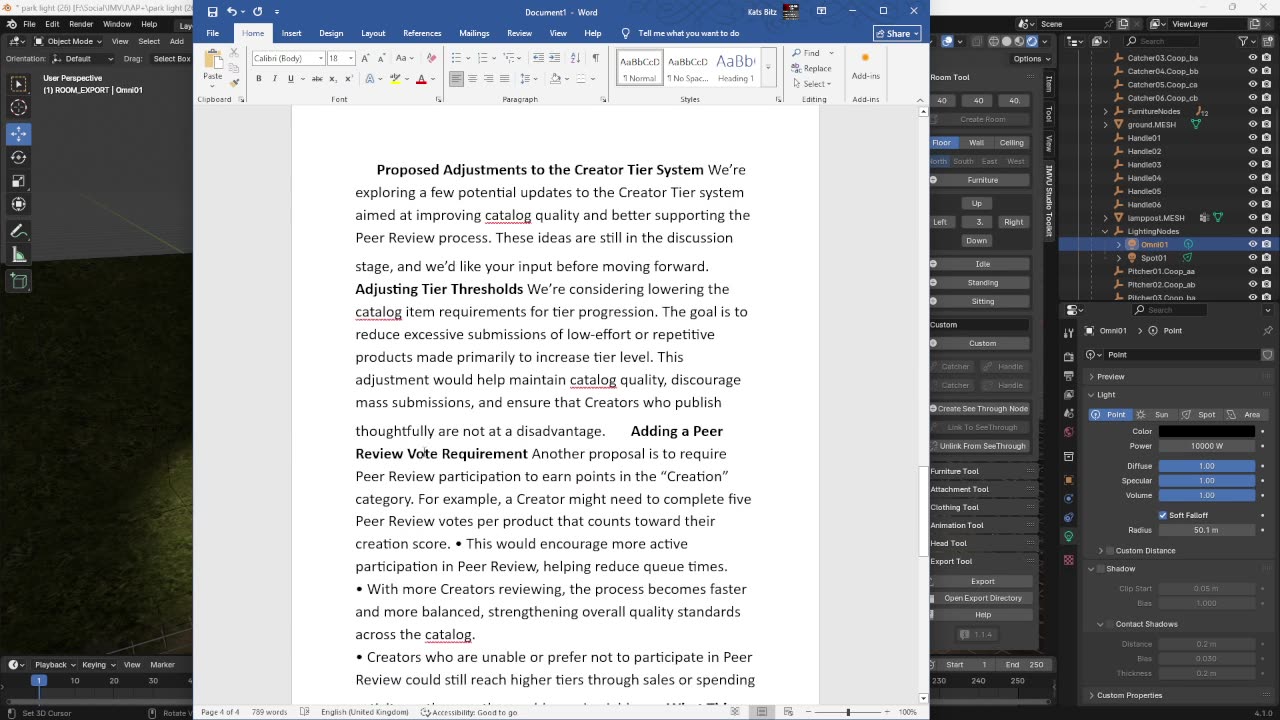Hide Omni01 in viewport with eye icon
1280x720 pixels.
(1253, 244)
